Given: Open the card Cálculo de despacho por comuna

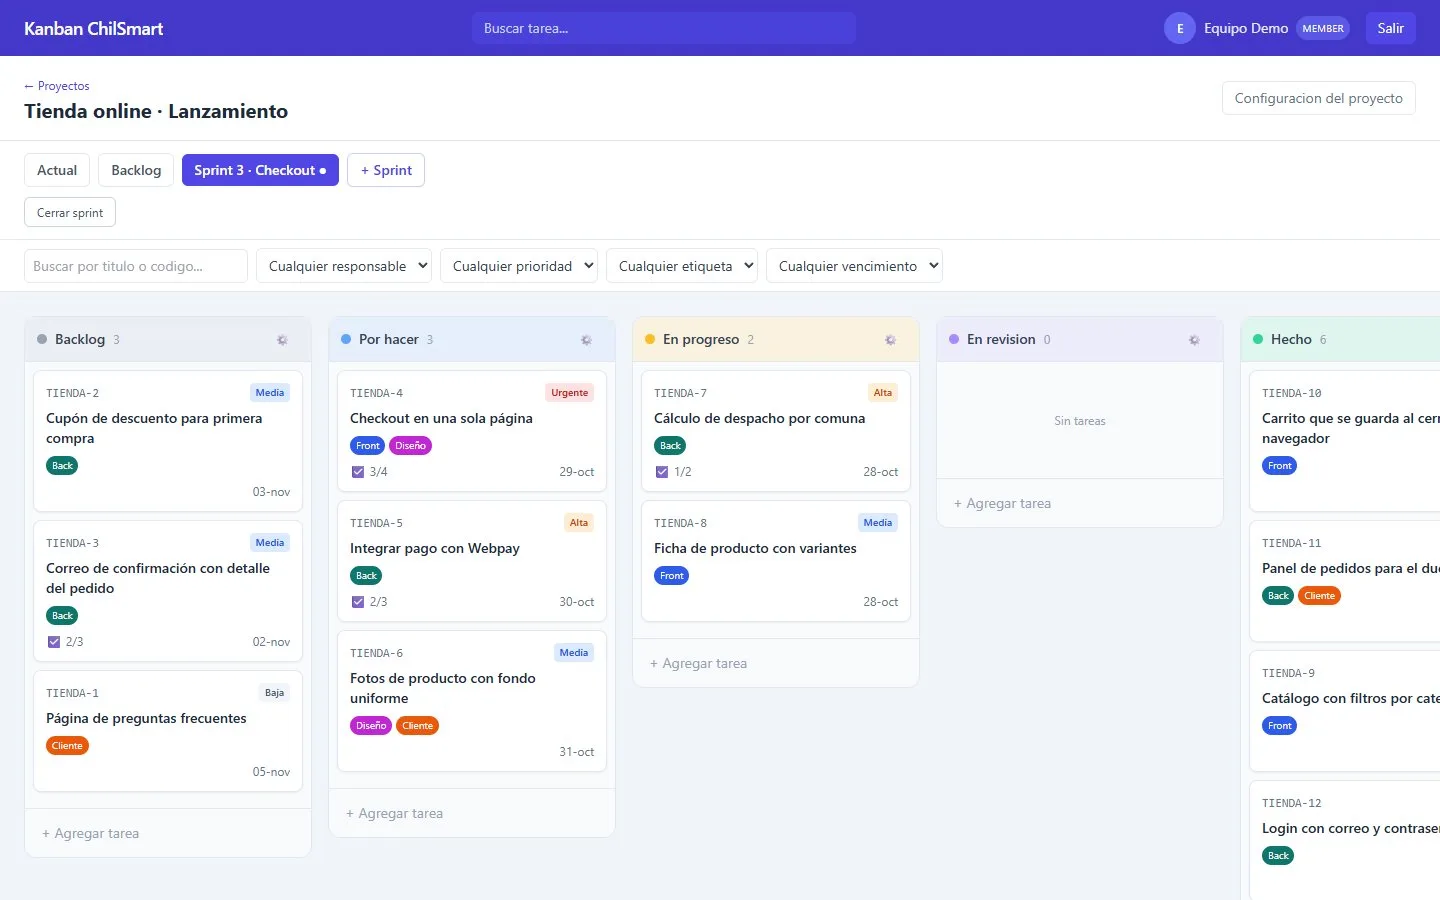Looking at the screenshot, I should 776,431.
